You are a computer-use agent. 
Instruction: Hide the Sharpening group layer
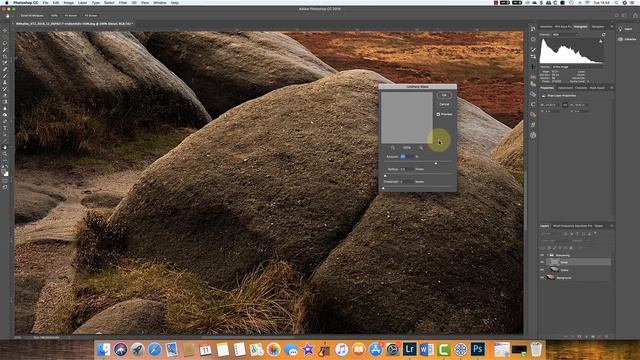click(x=542, y=255)
